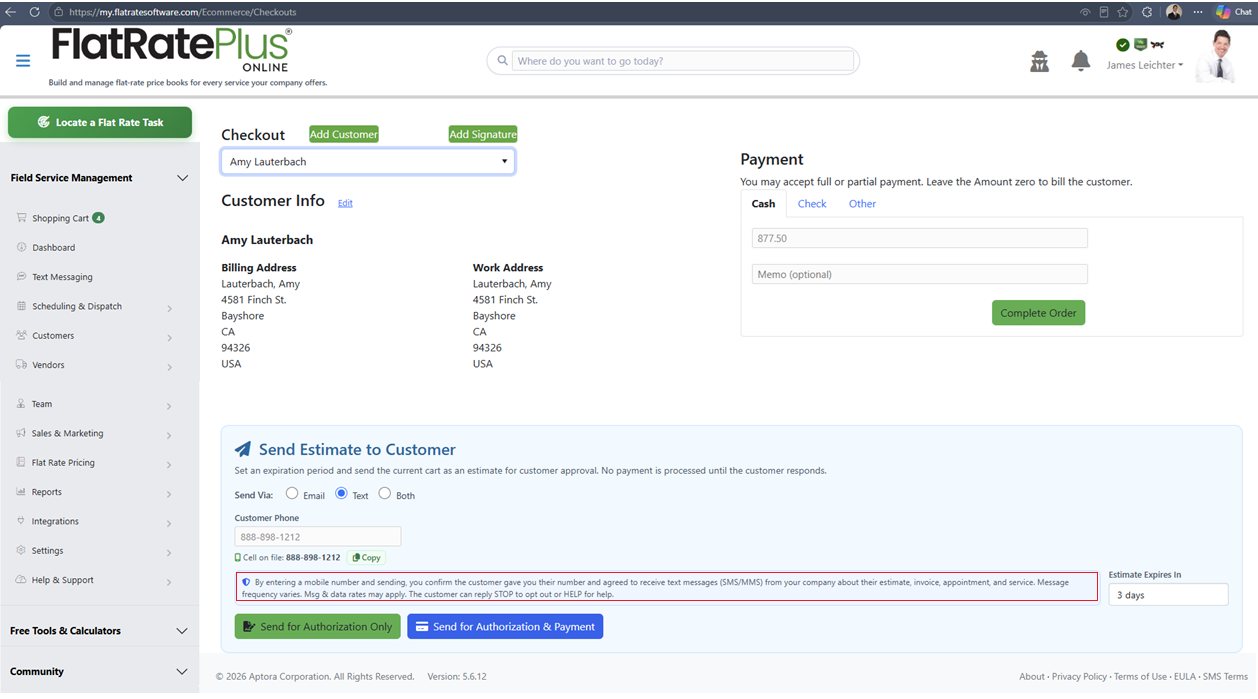1258x699 pixels.
Task: Click the black belt badge icon
Action: click(x=1158, y=45)
